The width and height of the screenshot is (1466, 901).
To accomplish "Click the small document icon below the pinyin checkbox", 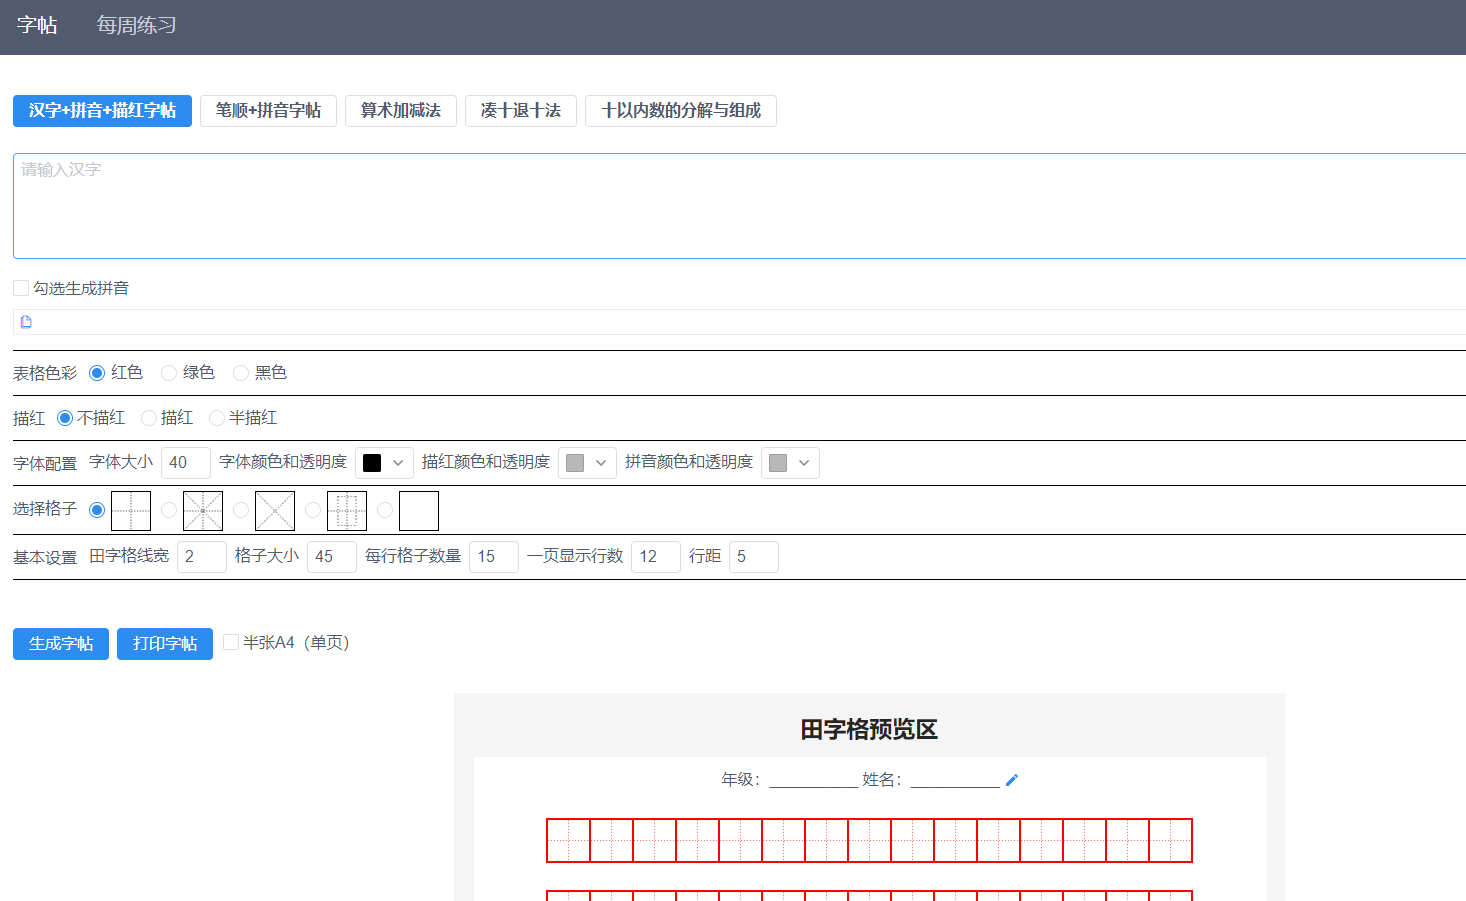I will pyautogui.click(x=26, y=322).
